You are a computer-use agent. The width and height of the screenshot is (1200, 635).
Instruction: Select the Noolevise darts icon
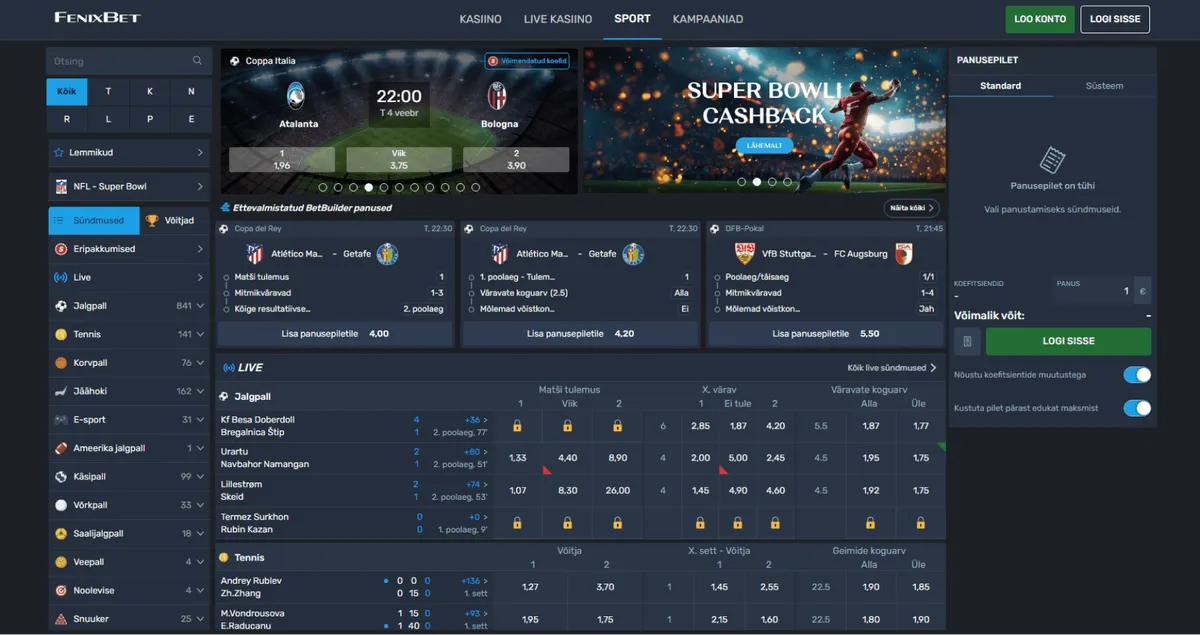(x=61, y=590)
